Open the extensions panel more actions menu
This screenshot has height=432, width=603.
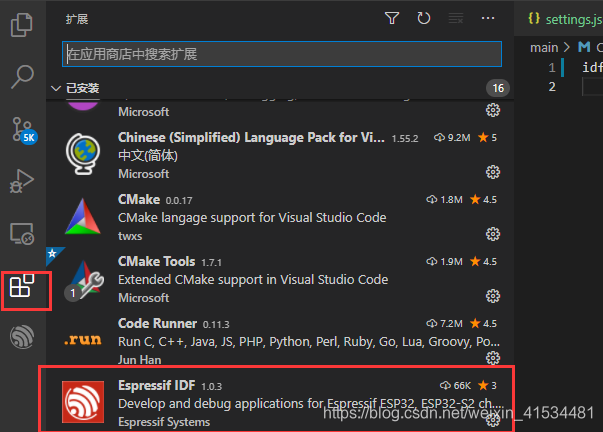click(x=488, y=18)
